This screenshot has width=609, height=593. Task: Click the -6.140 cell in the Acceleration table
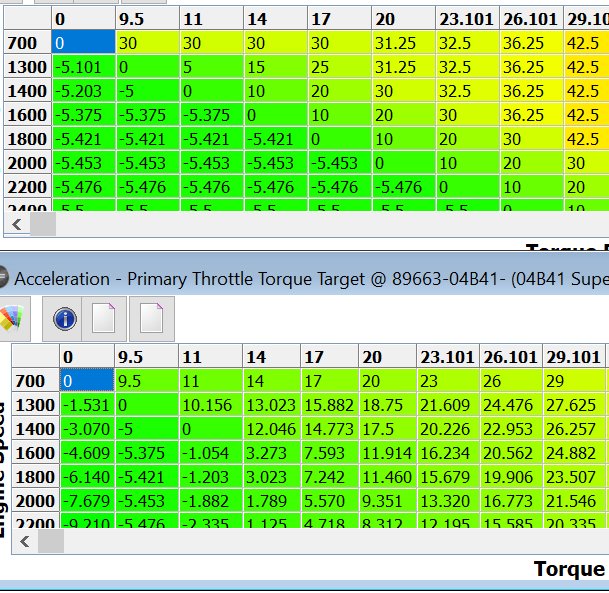coord(87,476)
